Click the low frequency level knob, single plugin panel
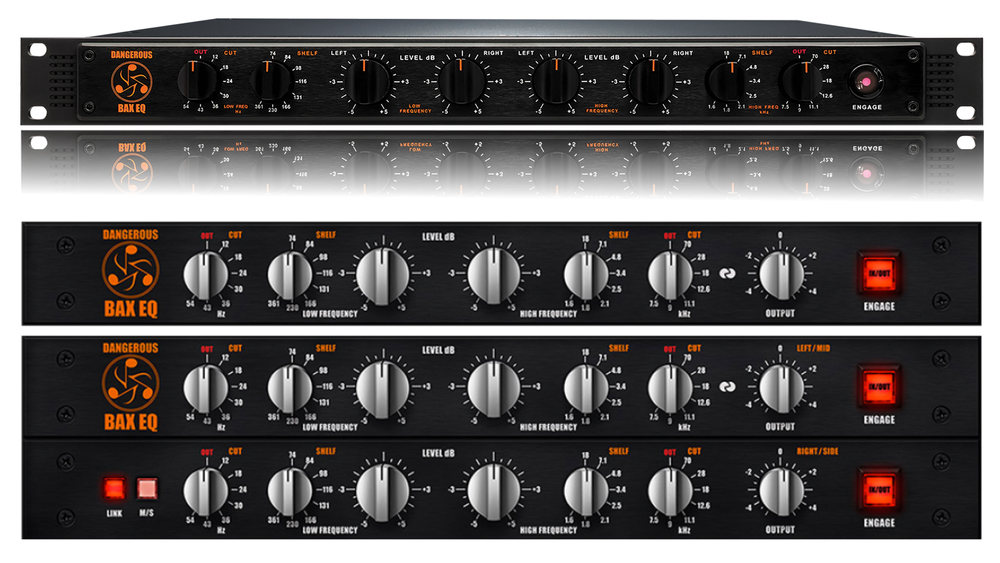Viewport: 1000px width, 563px height. point(383,276)
